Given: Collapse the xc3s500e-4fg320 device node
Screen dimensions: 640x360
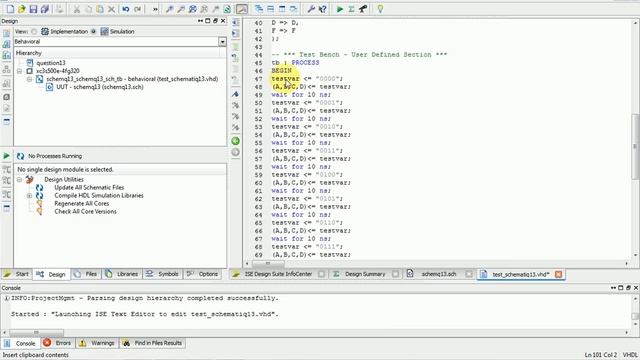Looking at the screenshot, I should click(x=20, y=71).
